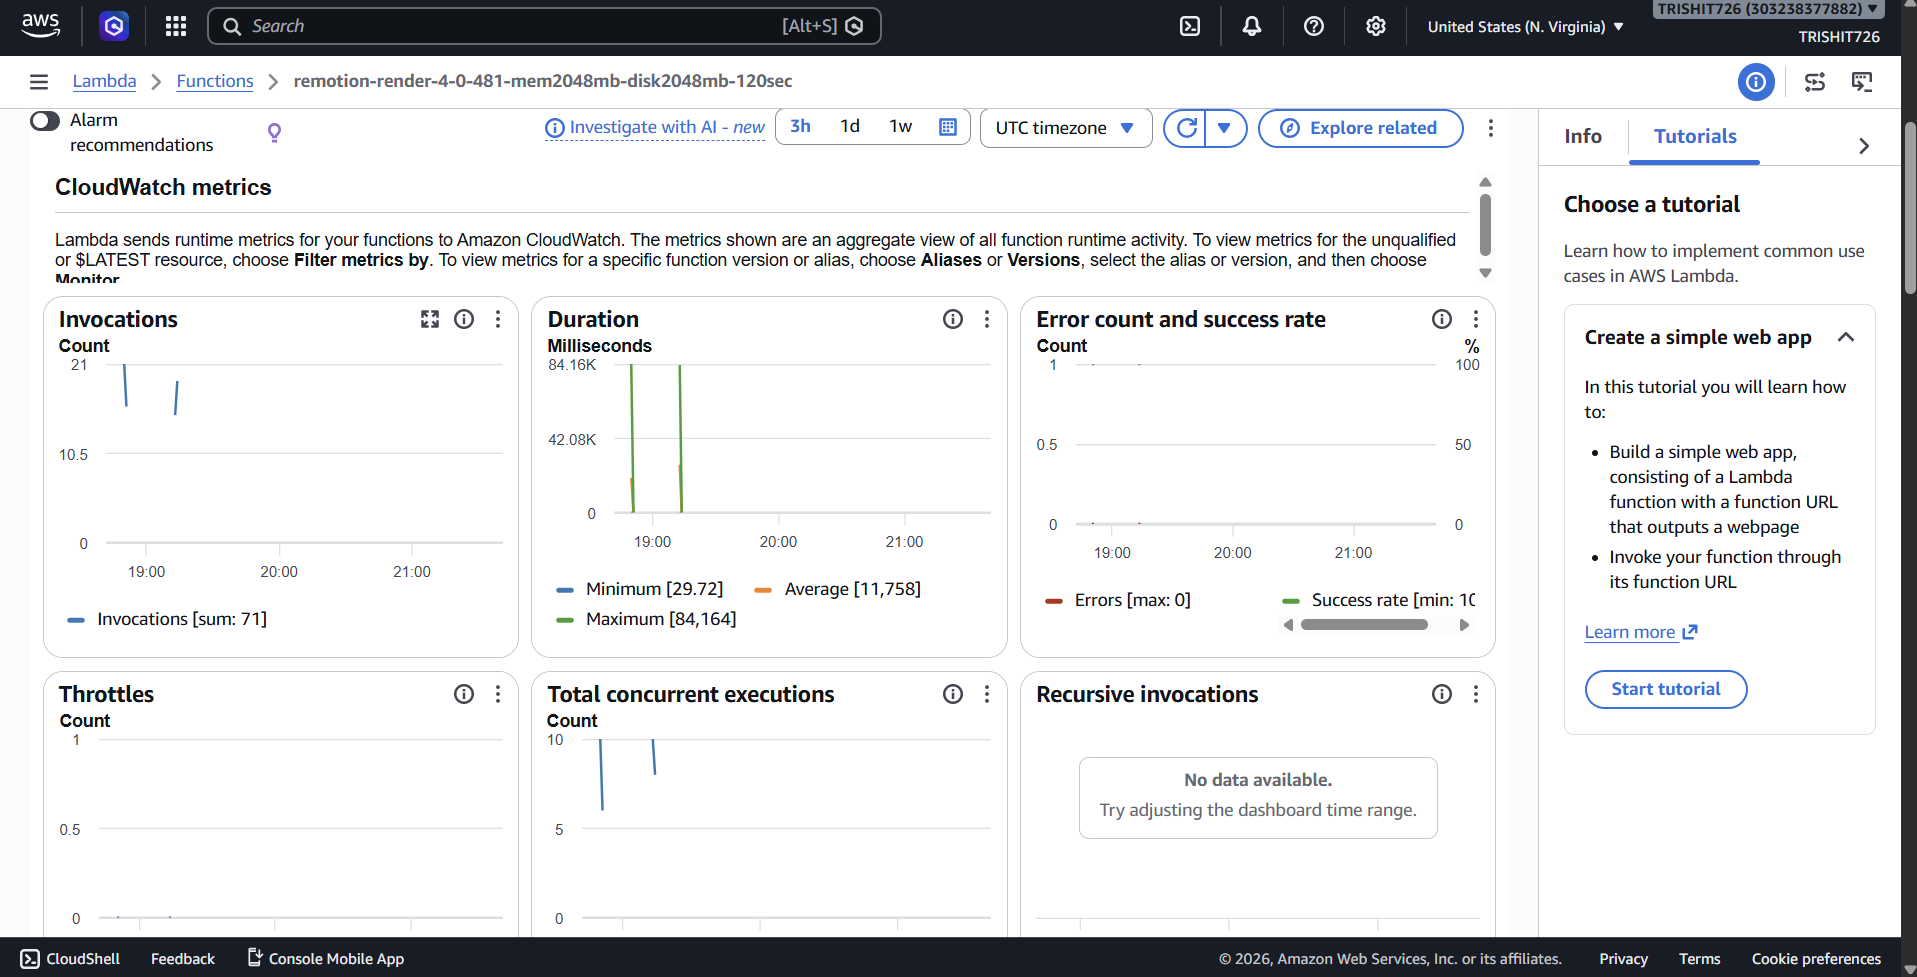The height and width of the screenshot is (977, 1917).
Task: Open the services grid menu
Action: 176,26
